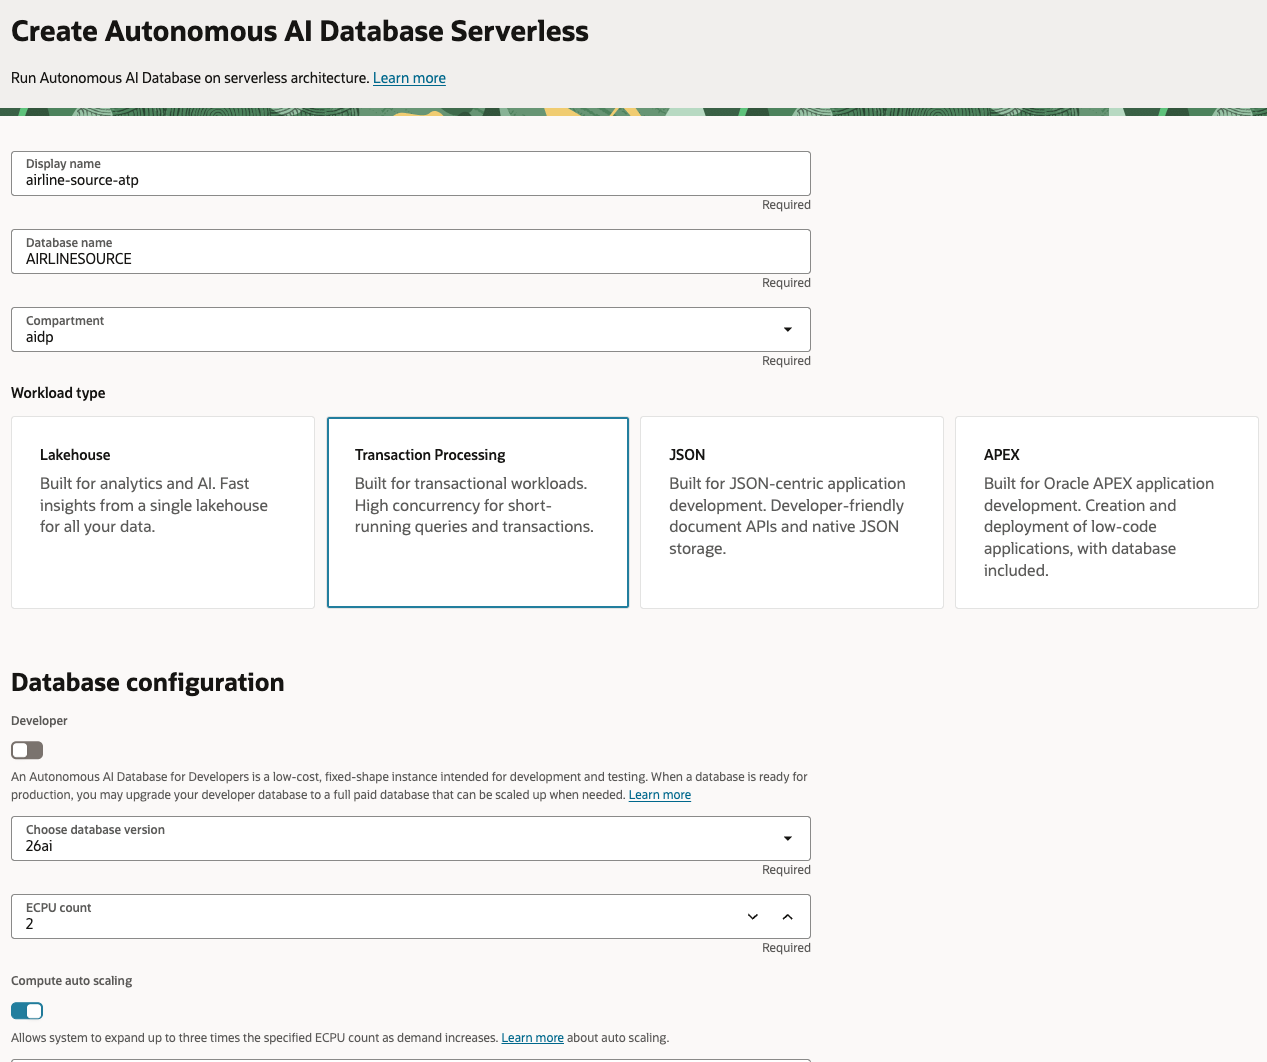Click the ECPU count decrease chevron

753,917
